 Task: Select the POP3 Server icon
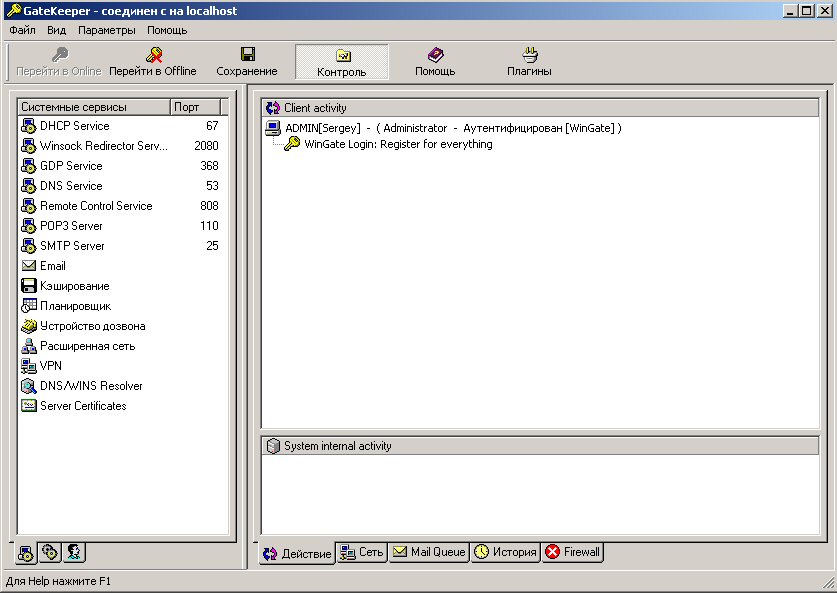(28, 226)
